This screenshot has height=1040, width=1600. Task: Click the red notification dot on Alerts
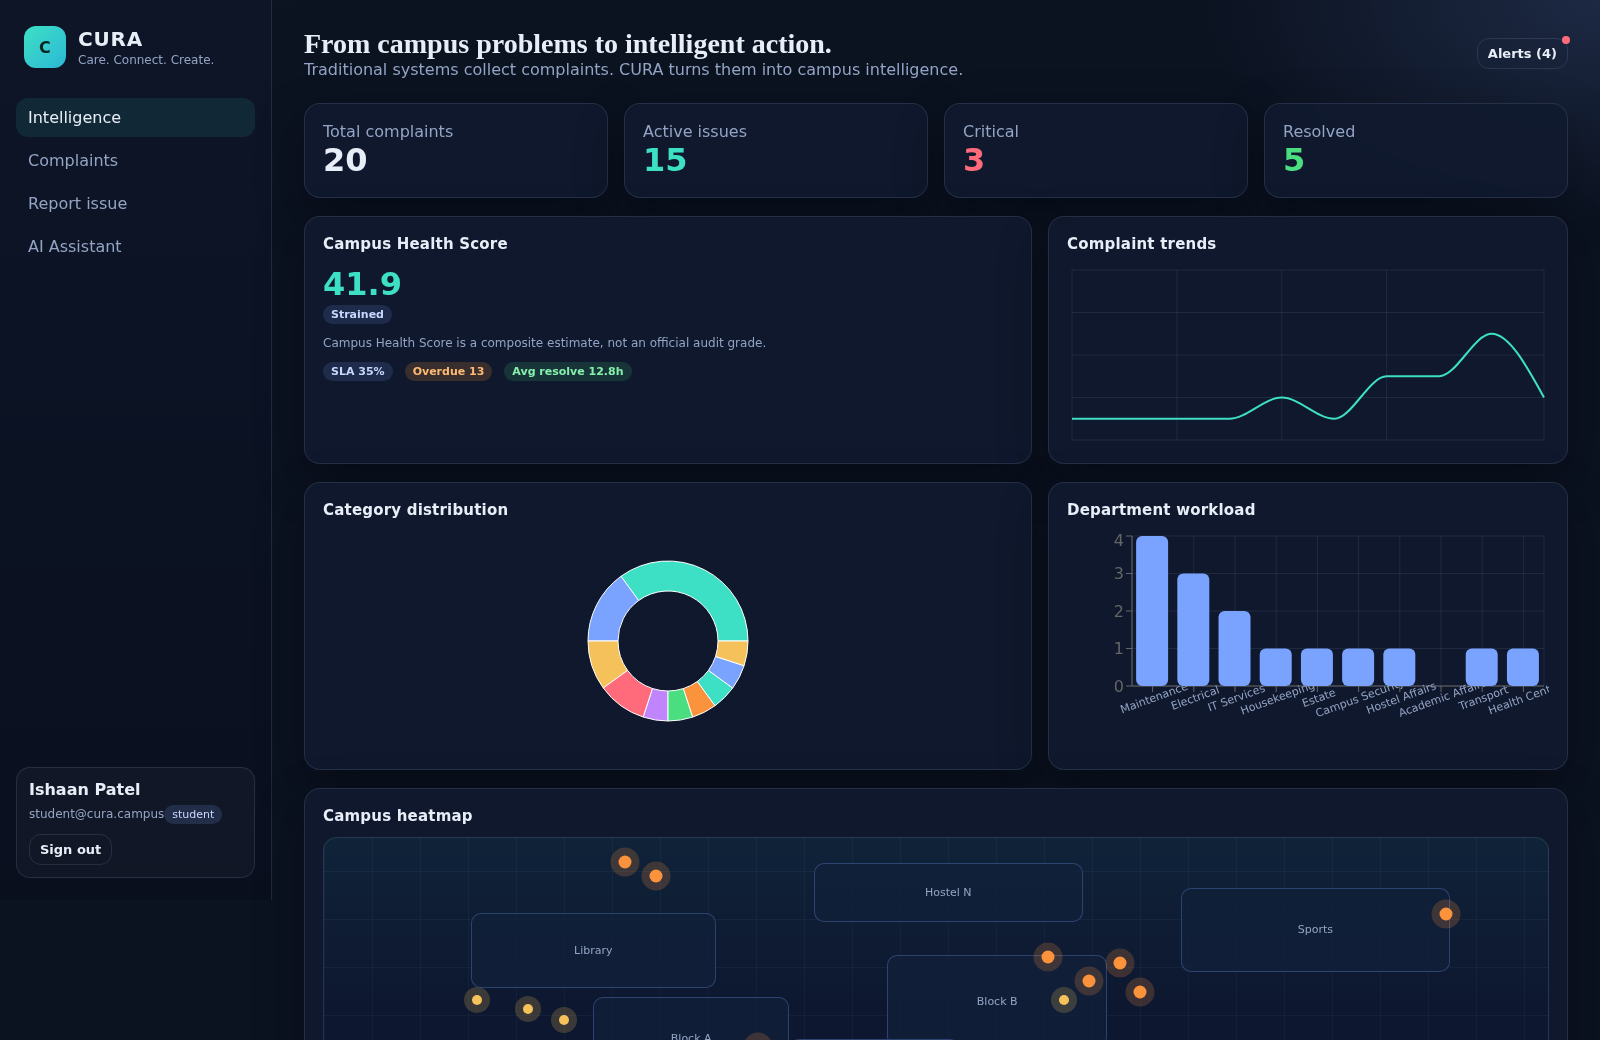(x=1566, y=40)
